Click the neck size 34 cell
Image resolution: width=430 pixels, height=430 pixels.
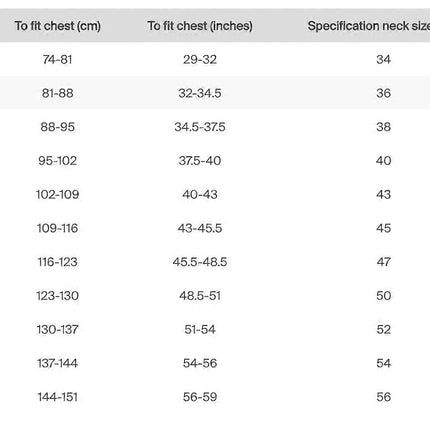[384, 60]
